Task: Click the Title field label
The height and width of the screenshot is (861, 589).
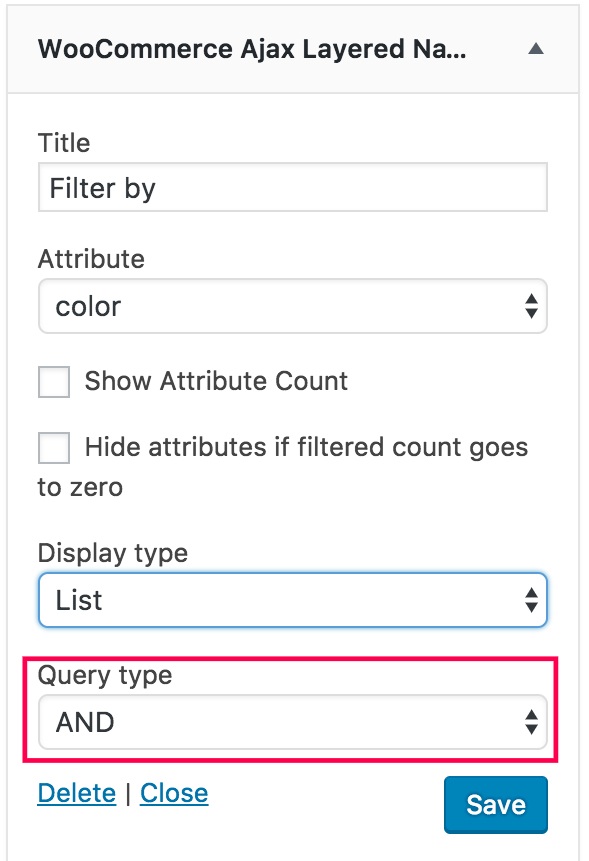Action: pyautogui.click(x=64, y=143)
